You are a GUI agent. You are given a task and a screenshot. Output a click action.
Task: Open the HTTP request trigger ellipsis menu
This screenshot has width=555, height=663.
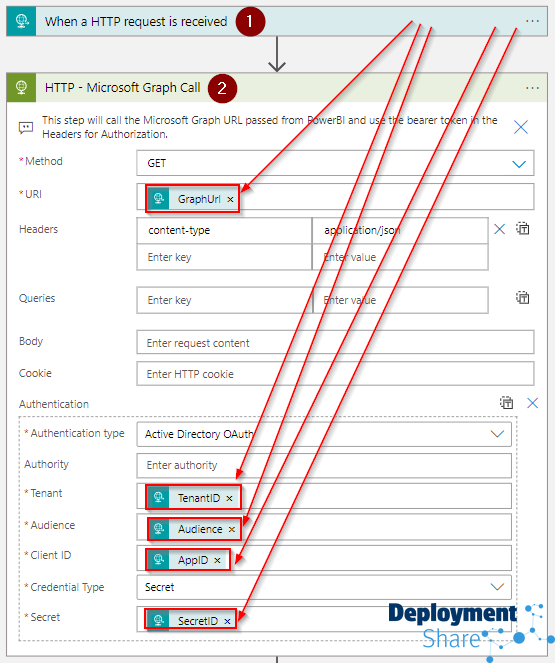(x=532, y=21)
